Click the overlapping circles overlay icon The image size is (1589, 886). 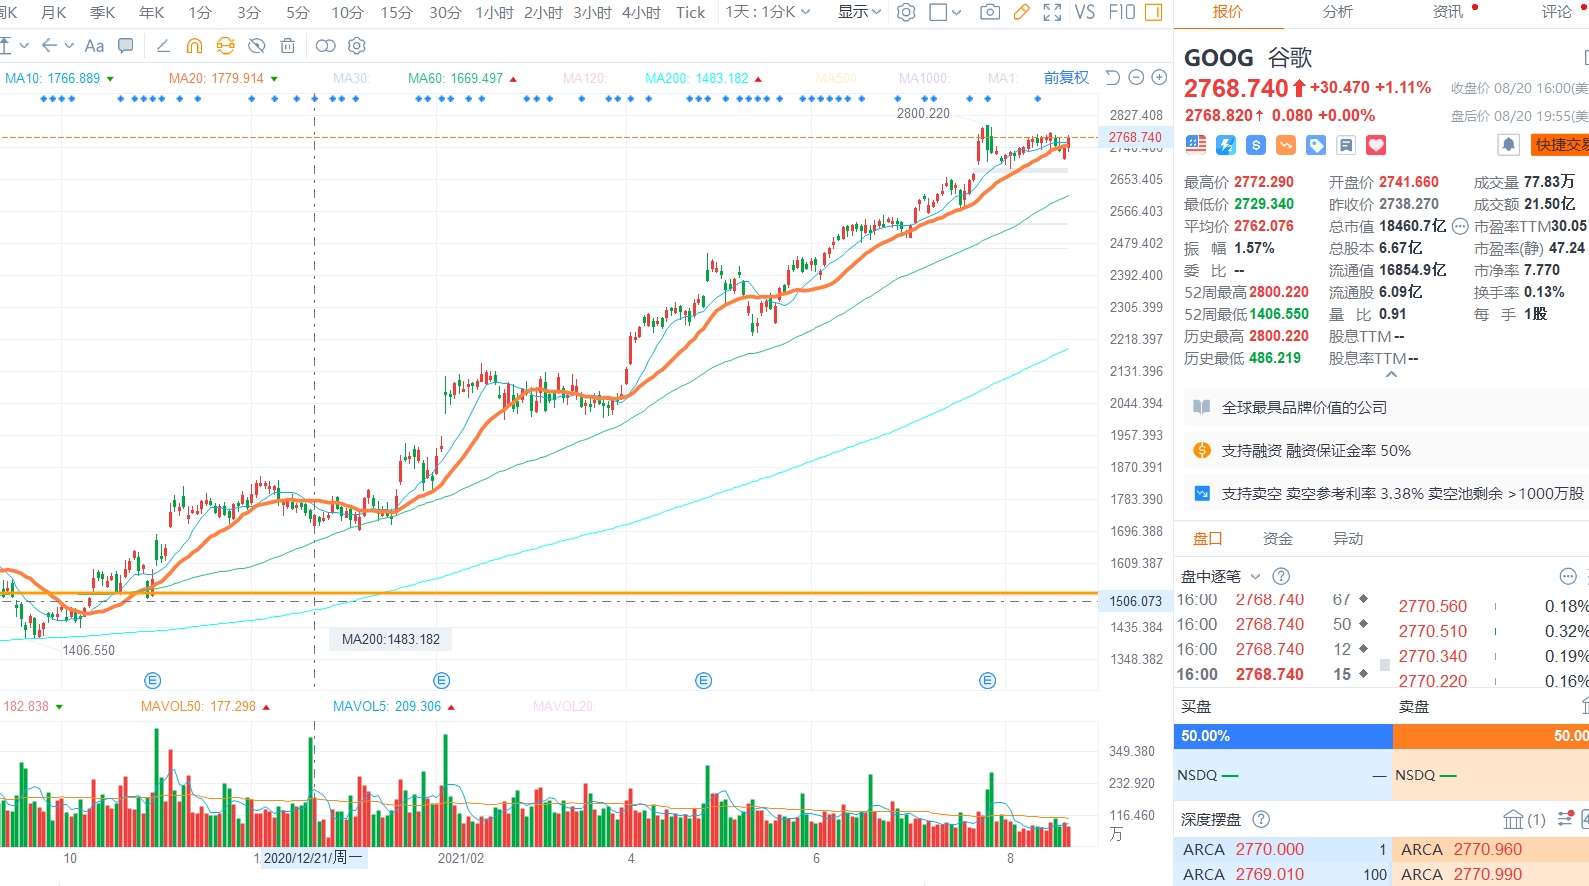point(326,46)
